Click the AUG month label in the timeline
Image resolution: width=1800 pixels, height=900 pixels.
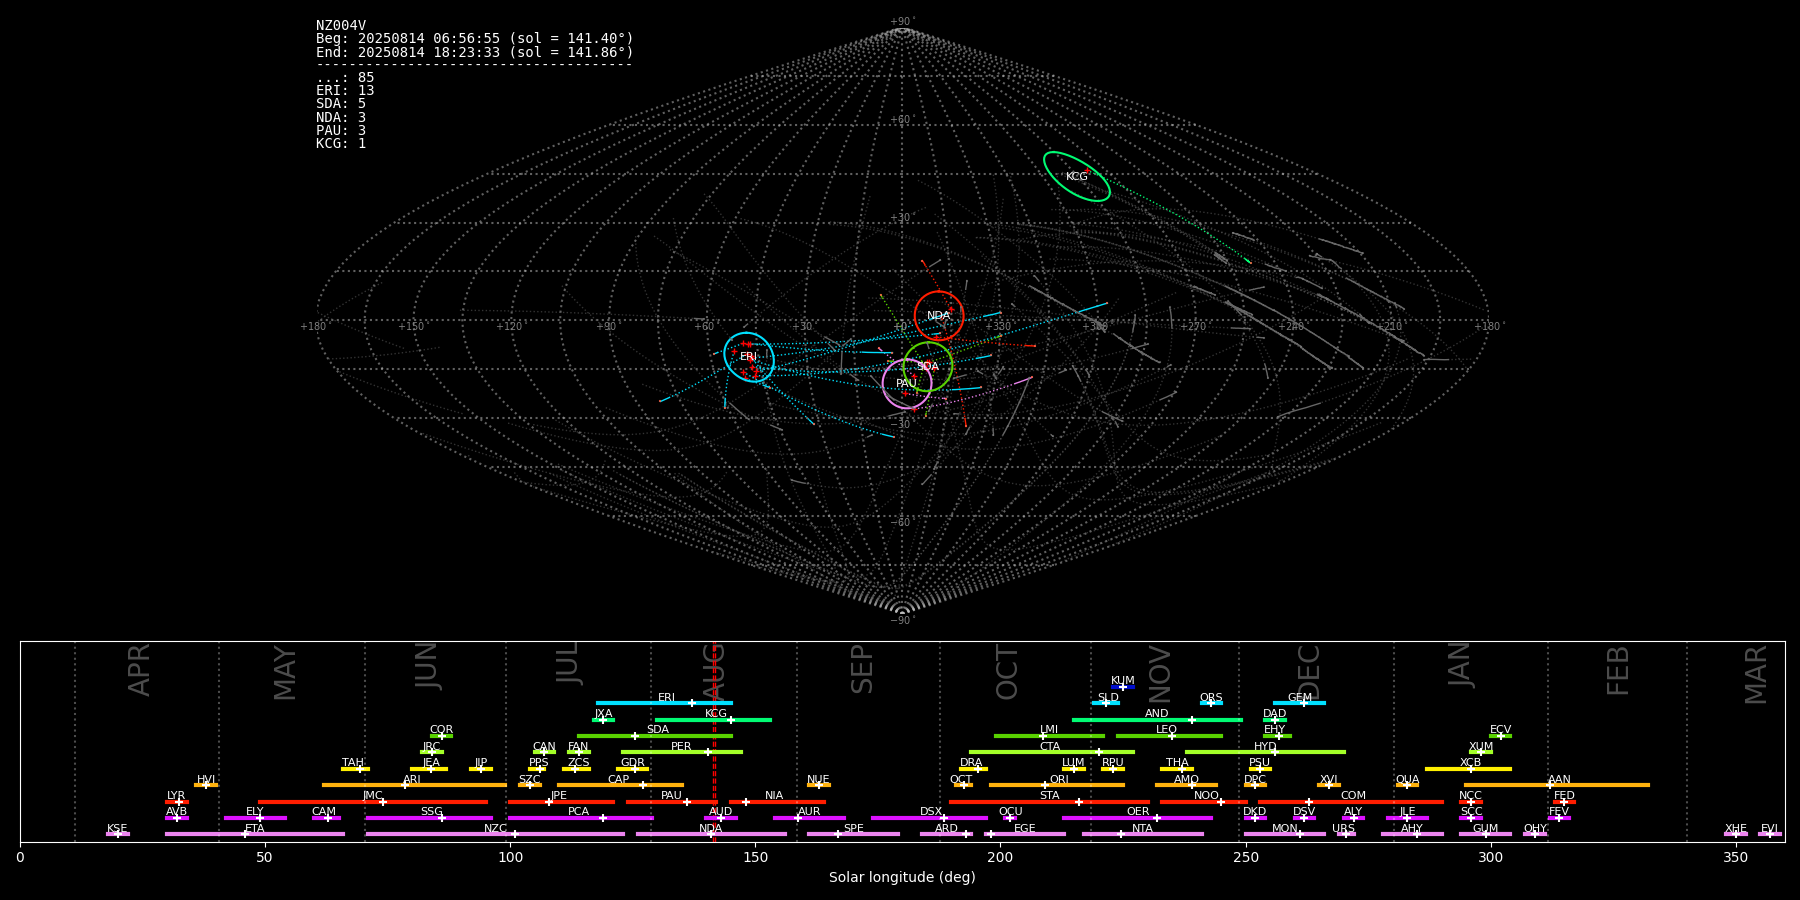tap(713, 673)
